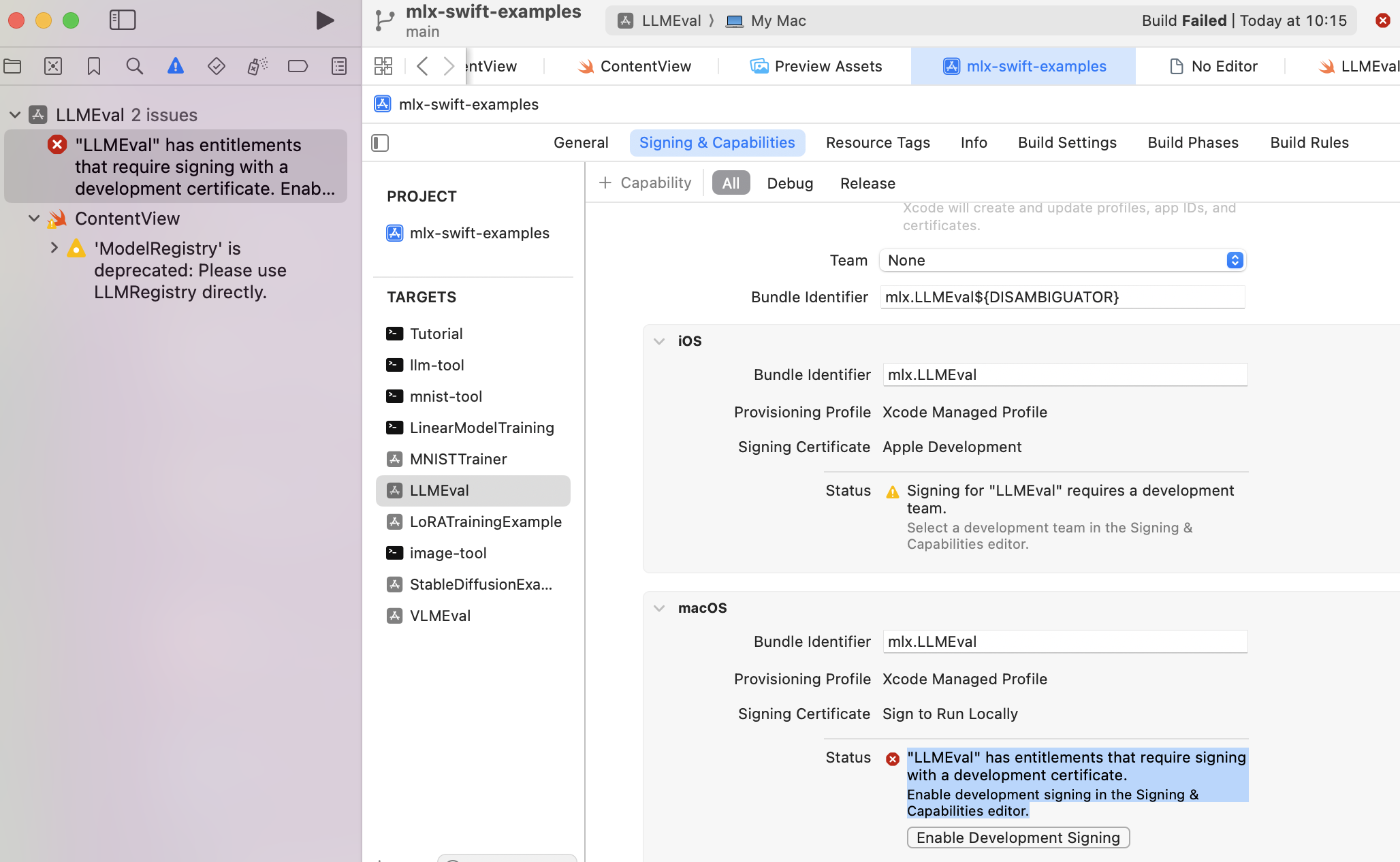
Task: Open the Build Phases tab
Action: click(x=1193, y=143)
